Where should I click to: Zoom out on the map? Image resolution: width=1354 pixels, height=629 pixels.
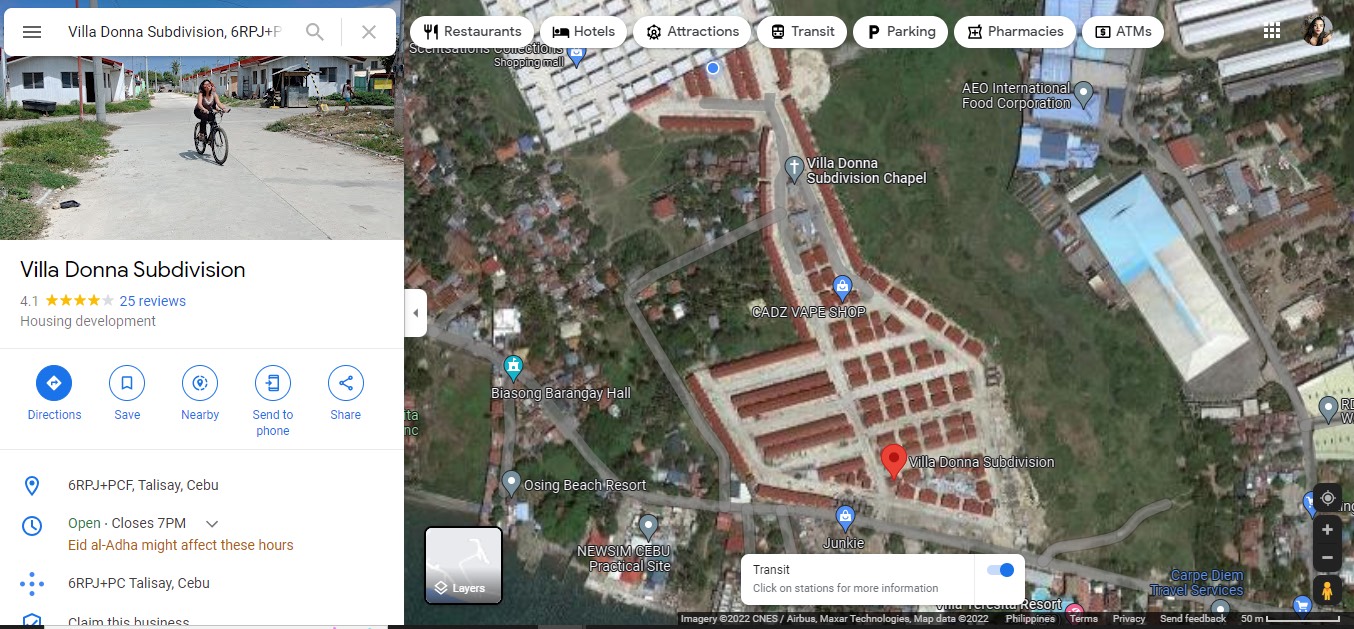1327,557
